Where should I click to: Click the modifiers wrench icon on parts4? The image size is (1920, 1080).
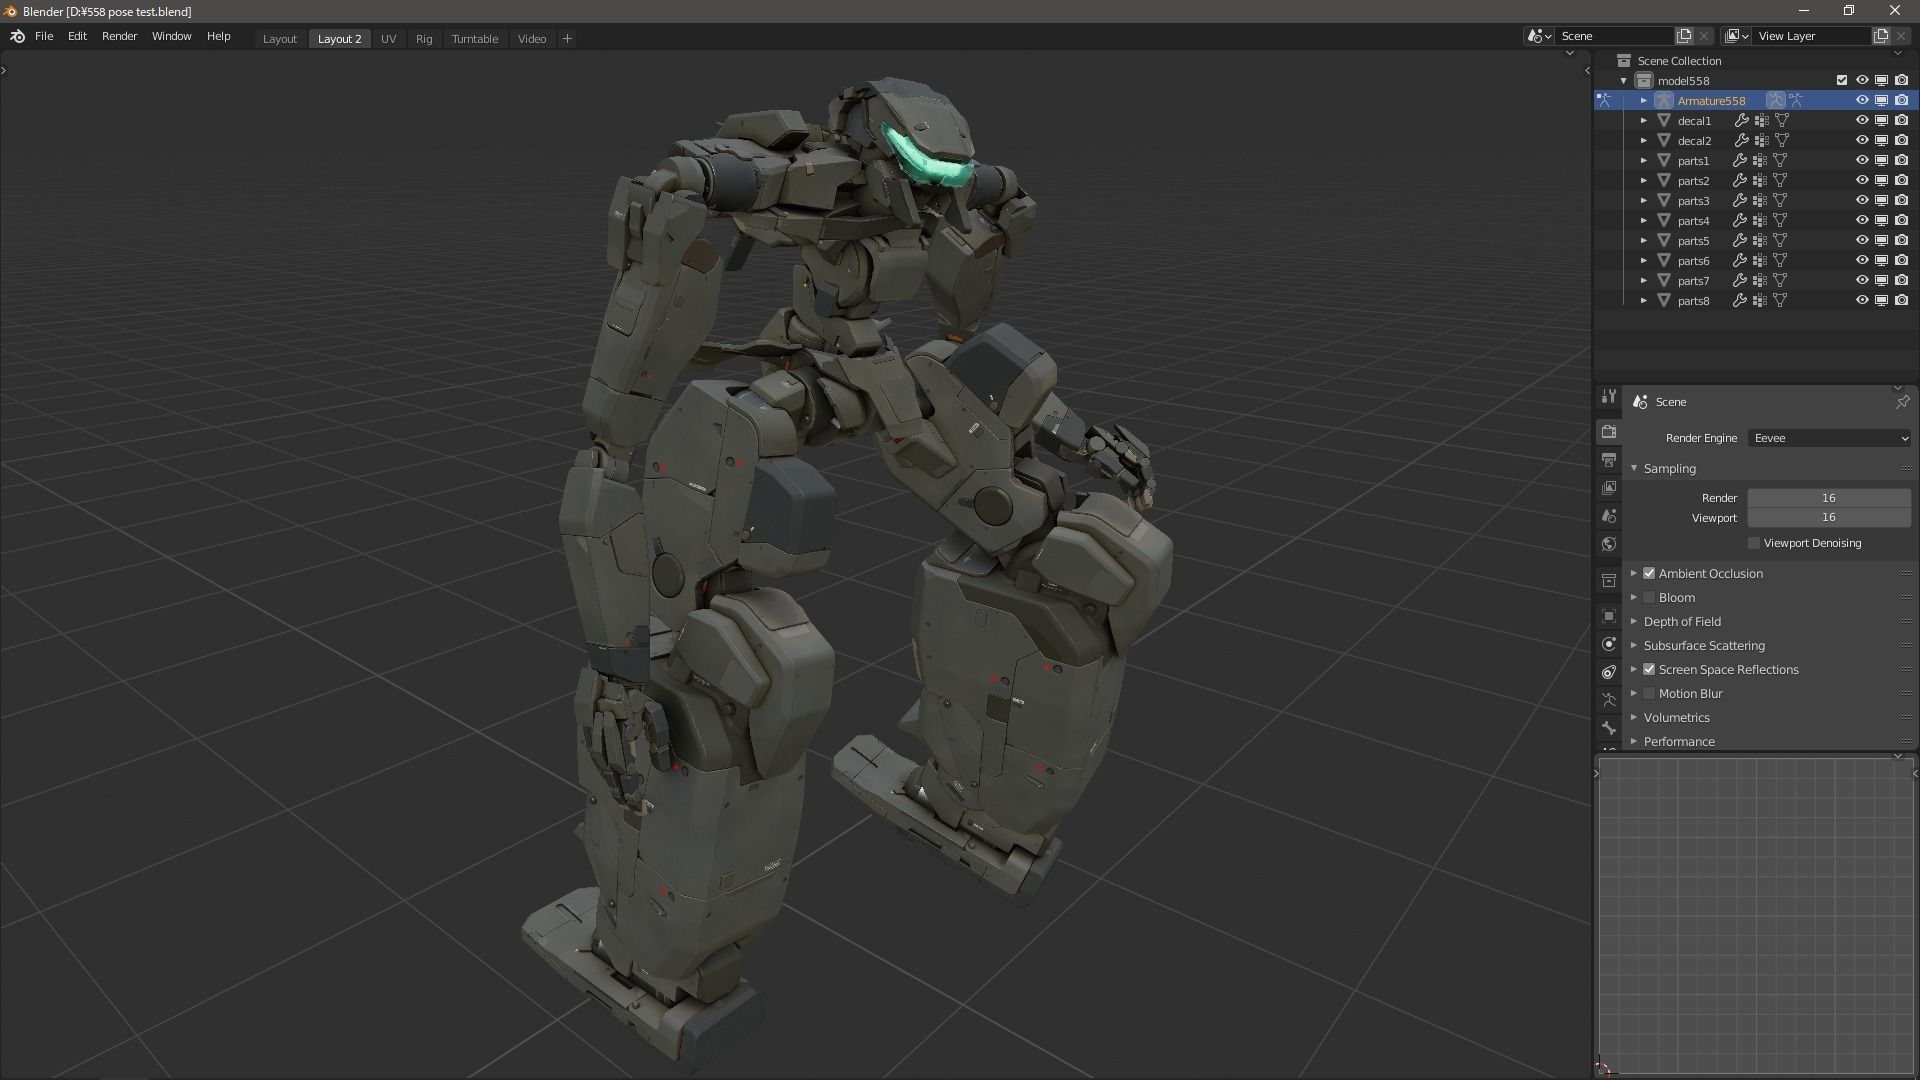(x=1741, y=221)
